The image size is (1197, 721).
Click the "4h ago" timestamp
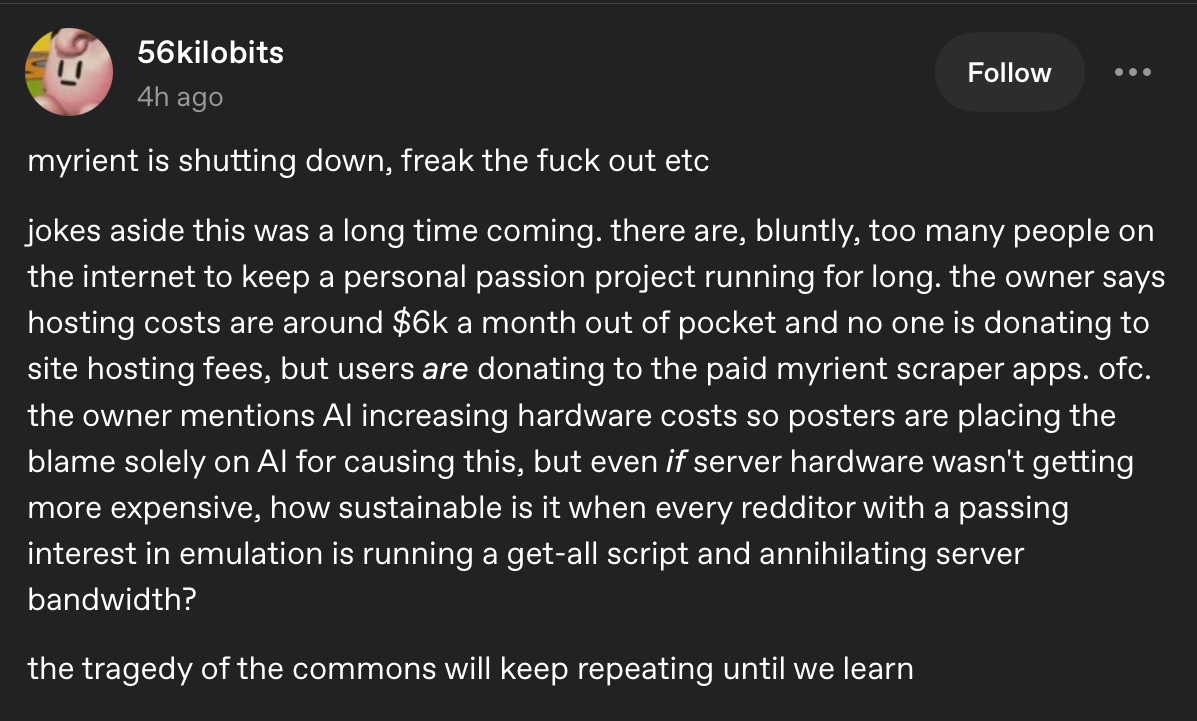(180, 97)
